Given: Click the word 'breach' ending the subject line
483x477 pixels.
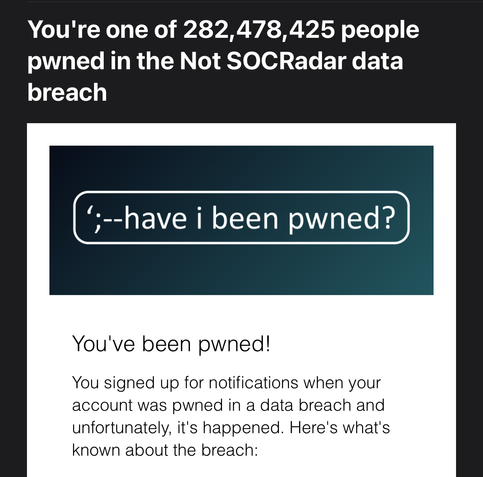Looking at the screenshot, I should click(x=67, y=92).
